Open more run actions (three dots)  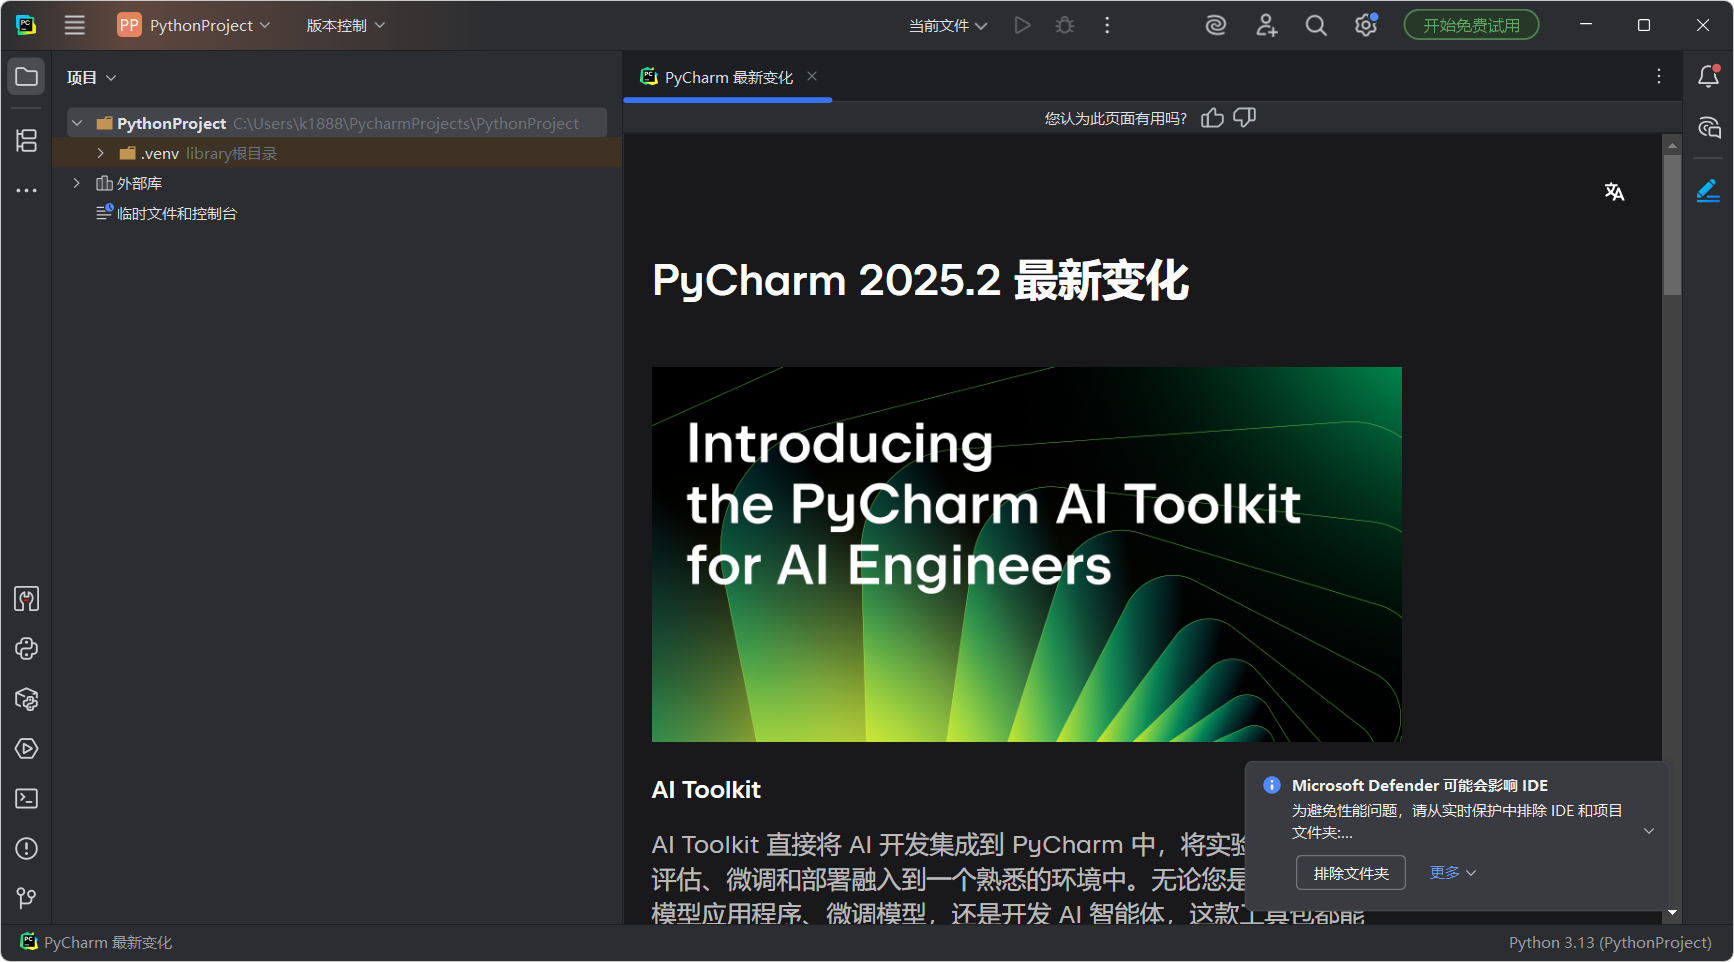[1107, 25]
